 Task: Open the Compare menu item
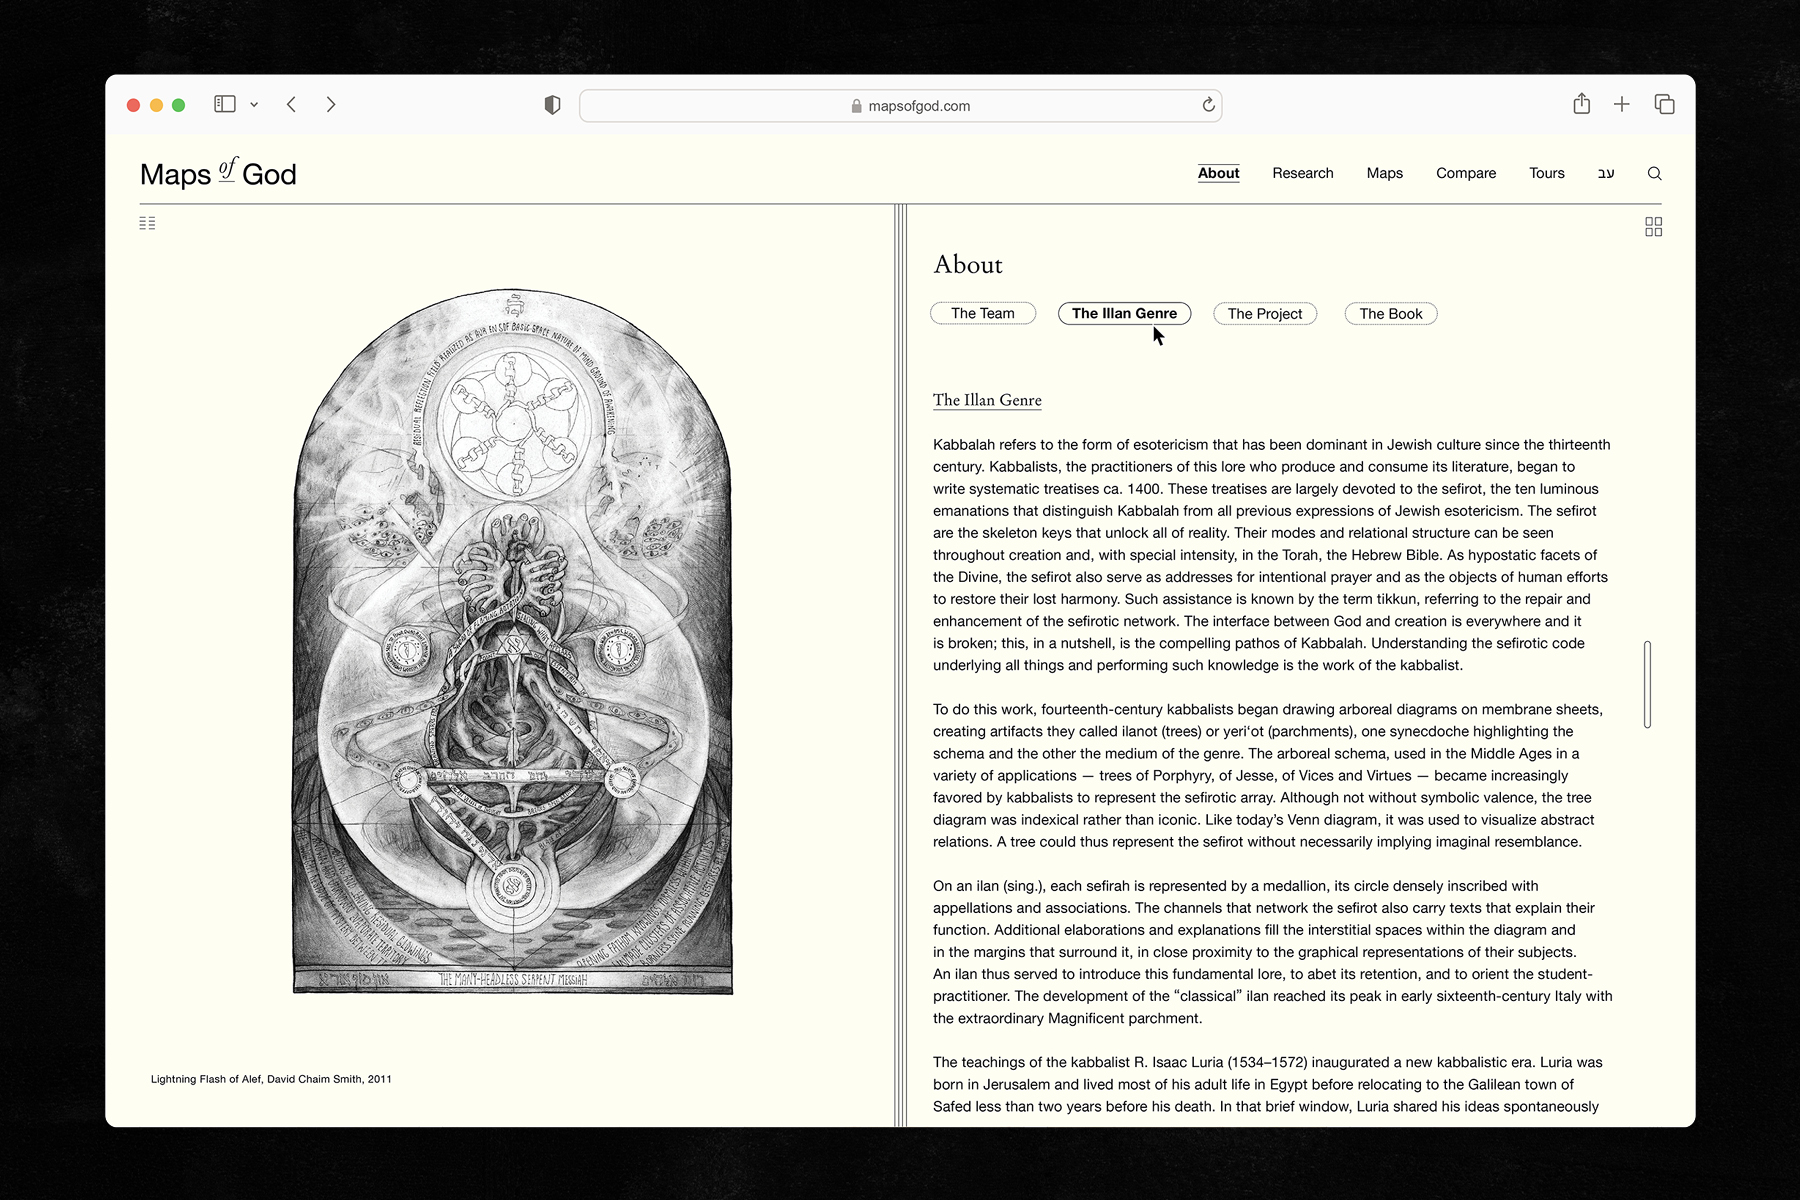(1466, 173)
